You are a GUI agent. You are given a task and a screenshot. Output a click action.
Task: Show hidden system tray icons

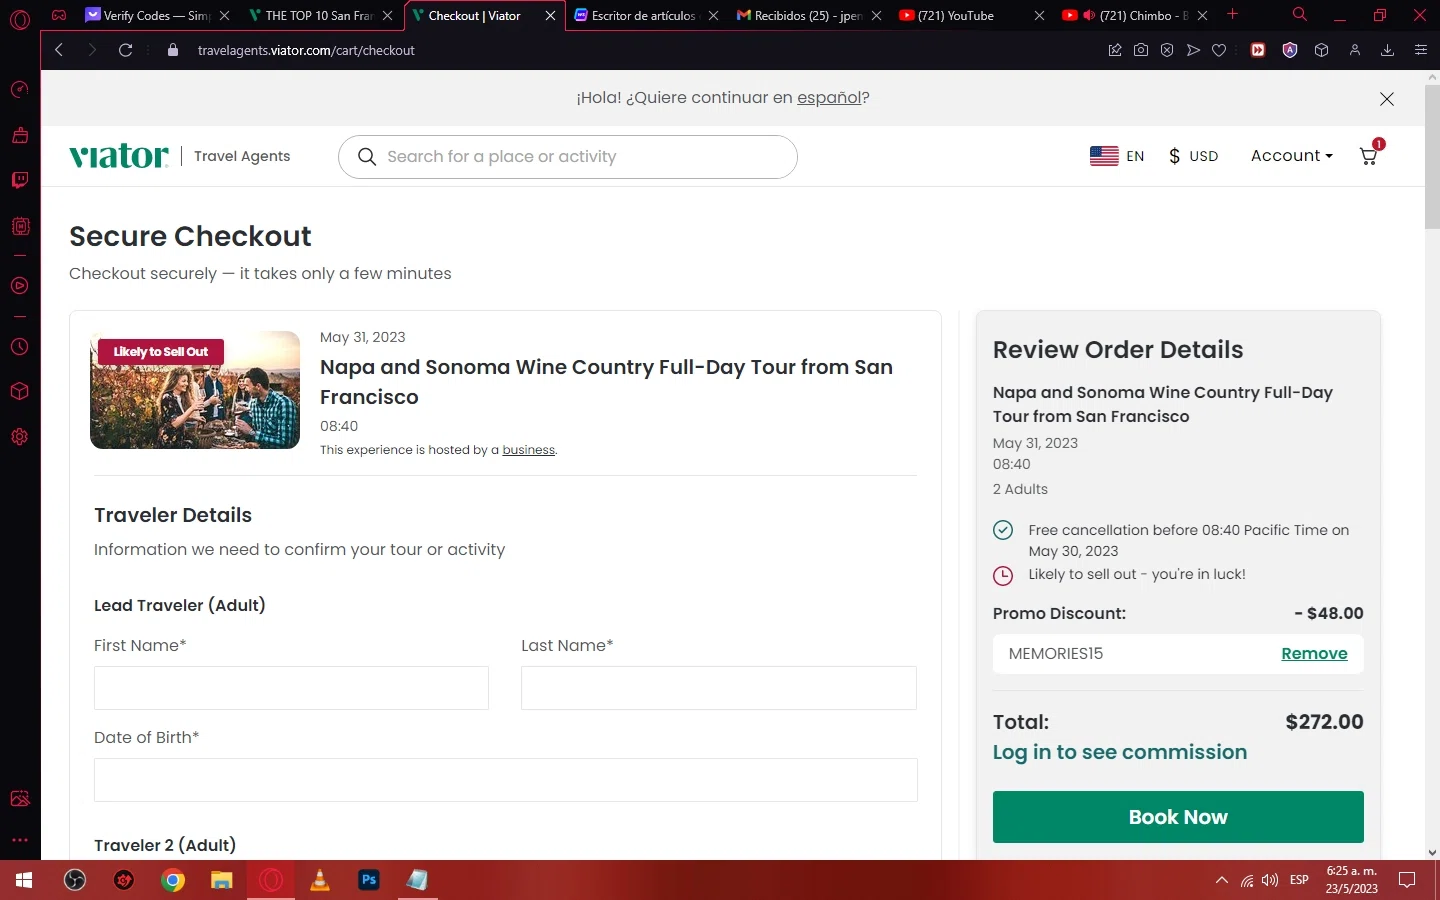pos(1221,880)
